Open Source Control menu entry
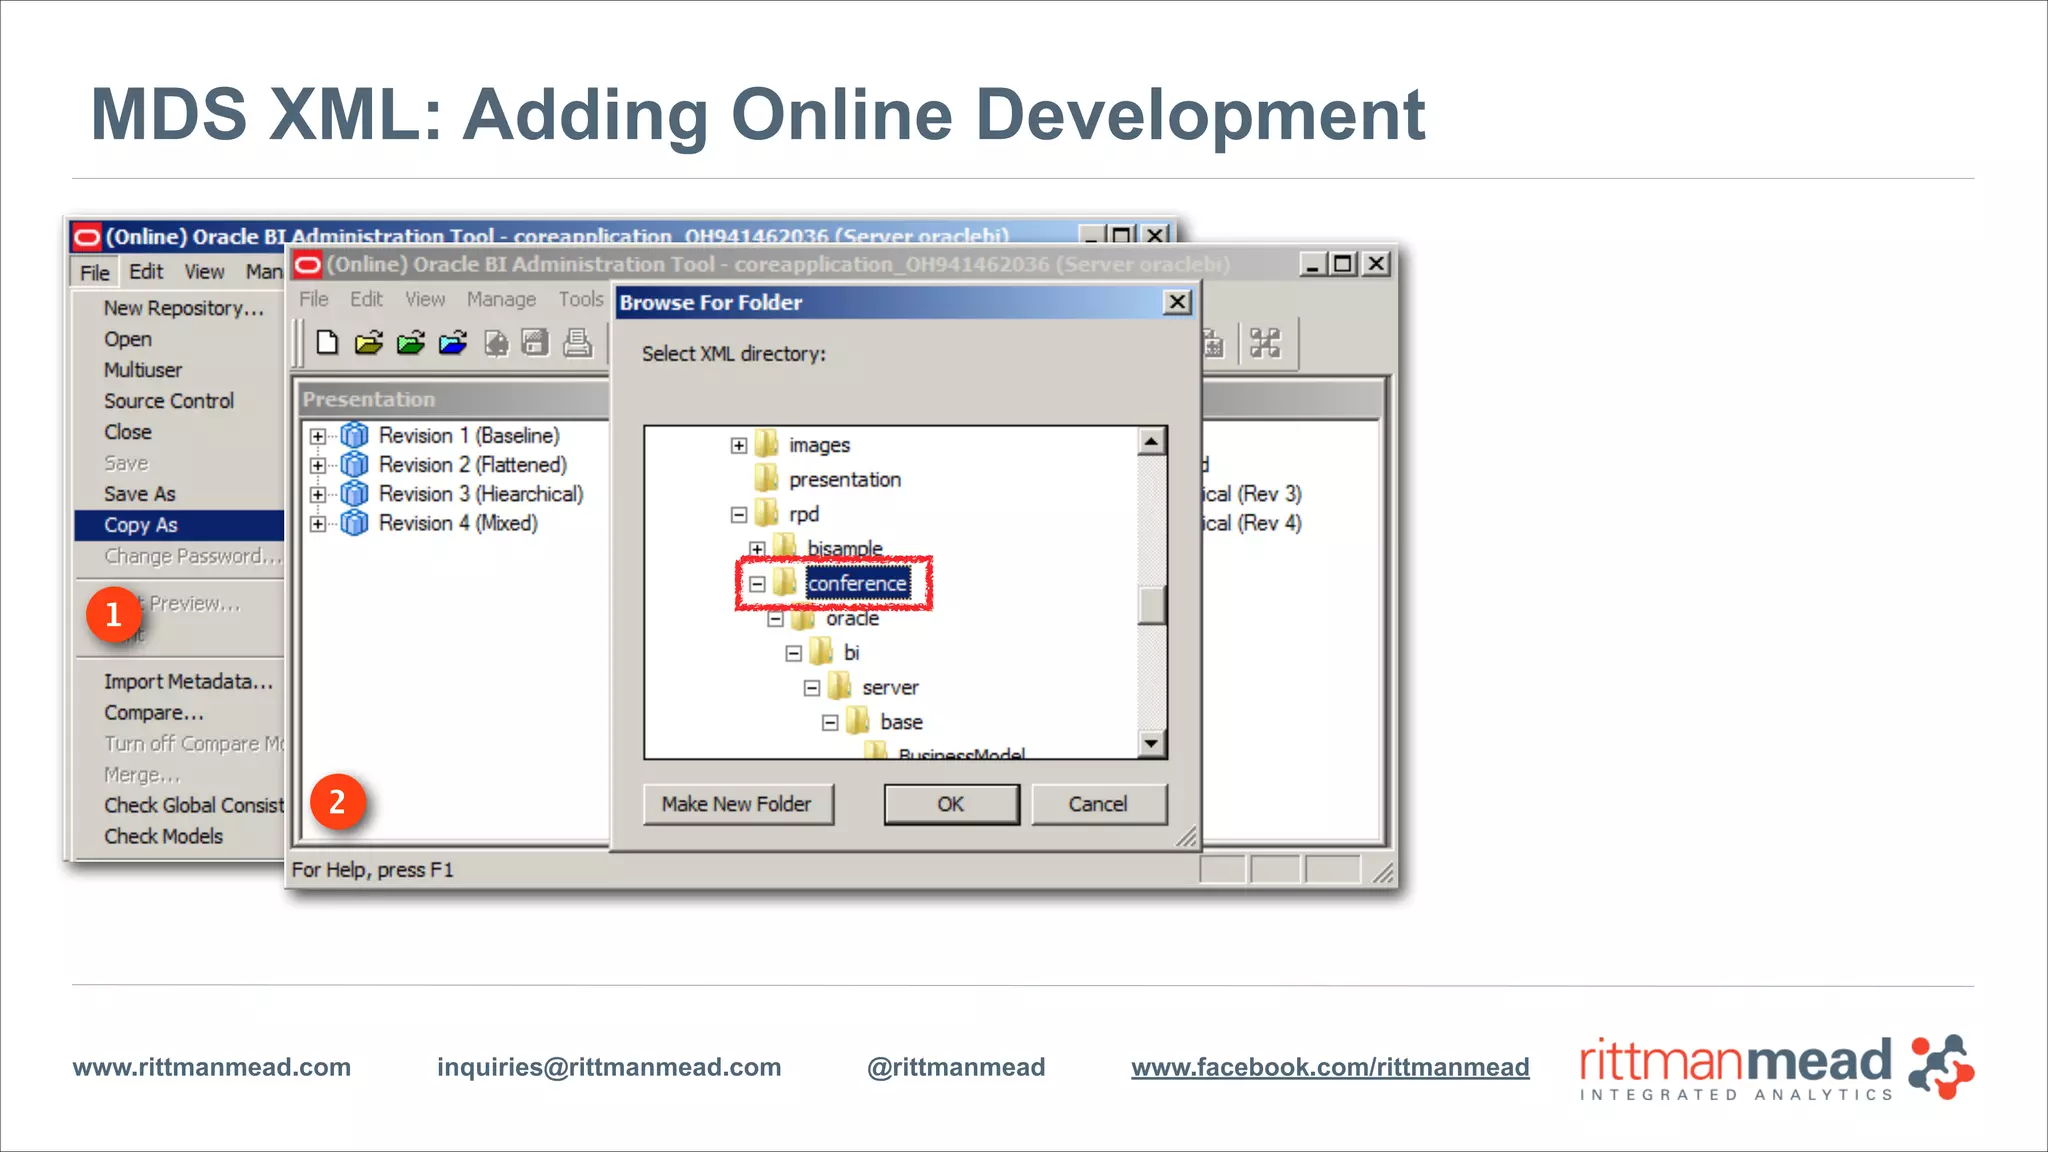The image size is (2048, 1152). 169,401
